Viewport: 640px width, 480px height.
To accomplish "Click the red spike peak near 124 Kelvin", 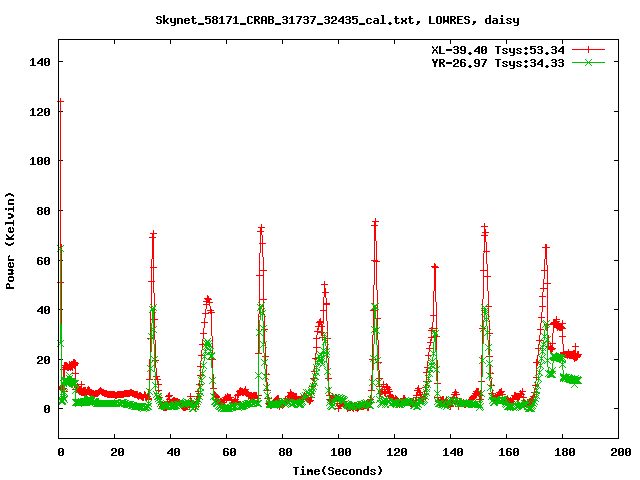I will click(x=60, y=101).
